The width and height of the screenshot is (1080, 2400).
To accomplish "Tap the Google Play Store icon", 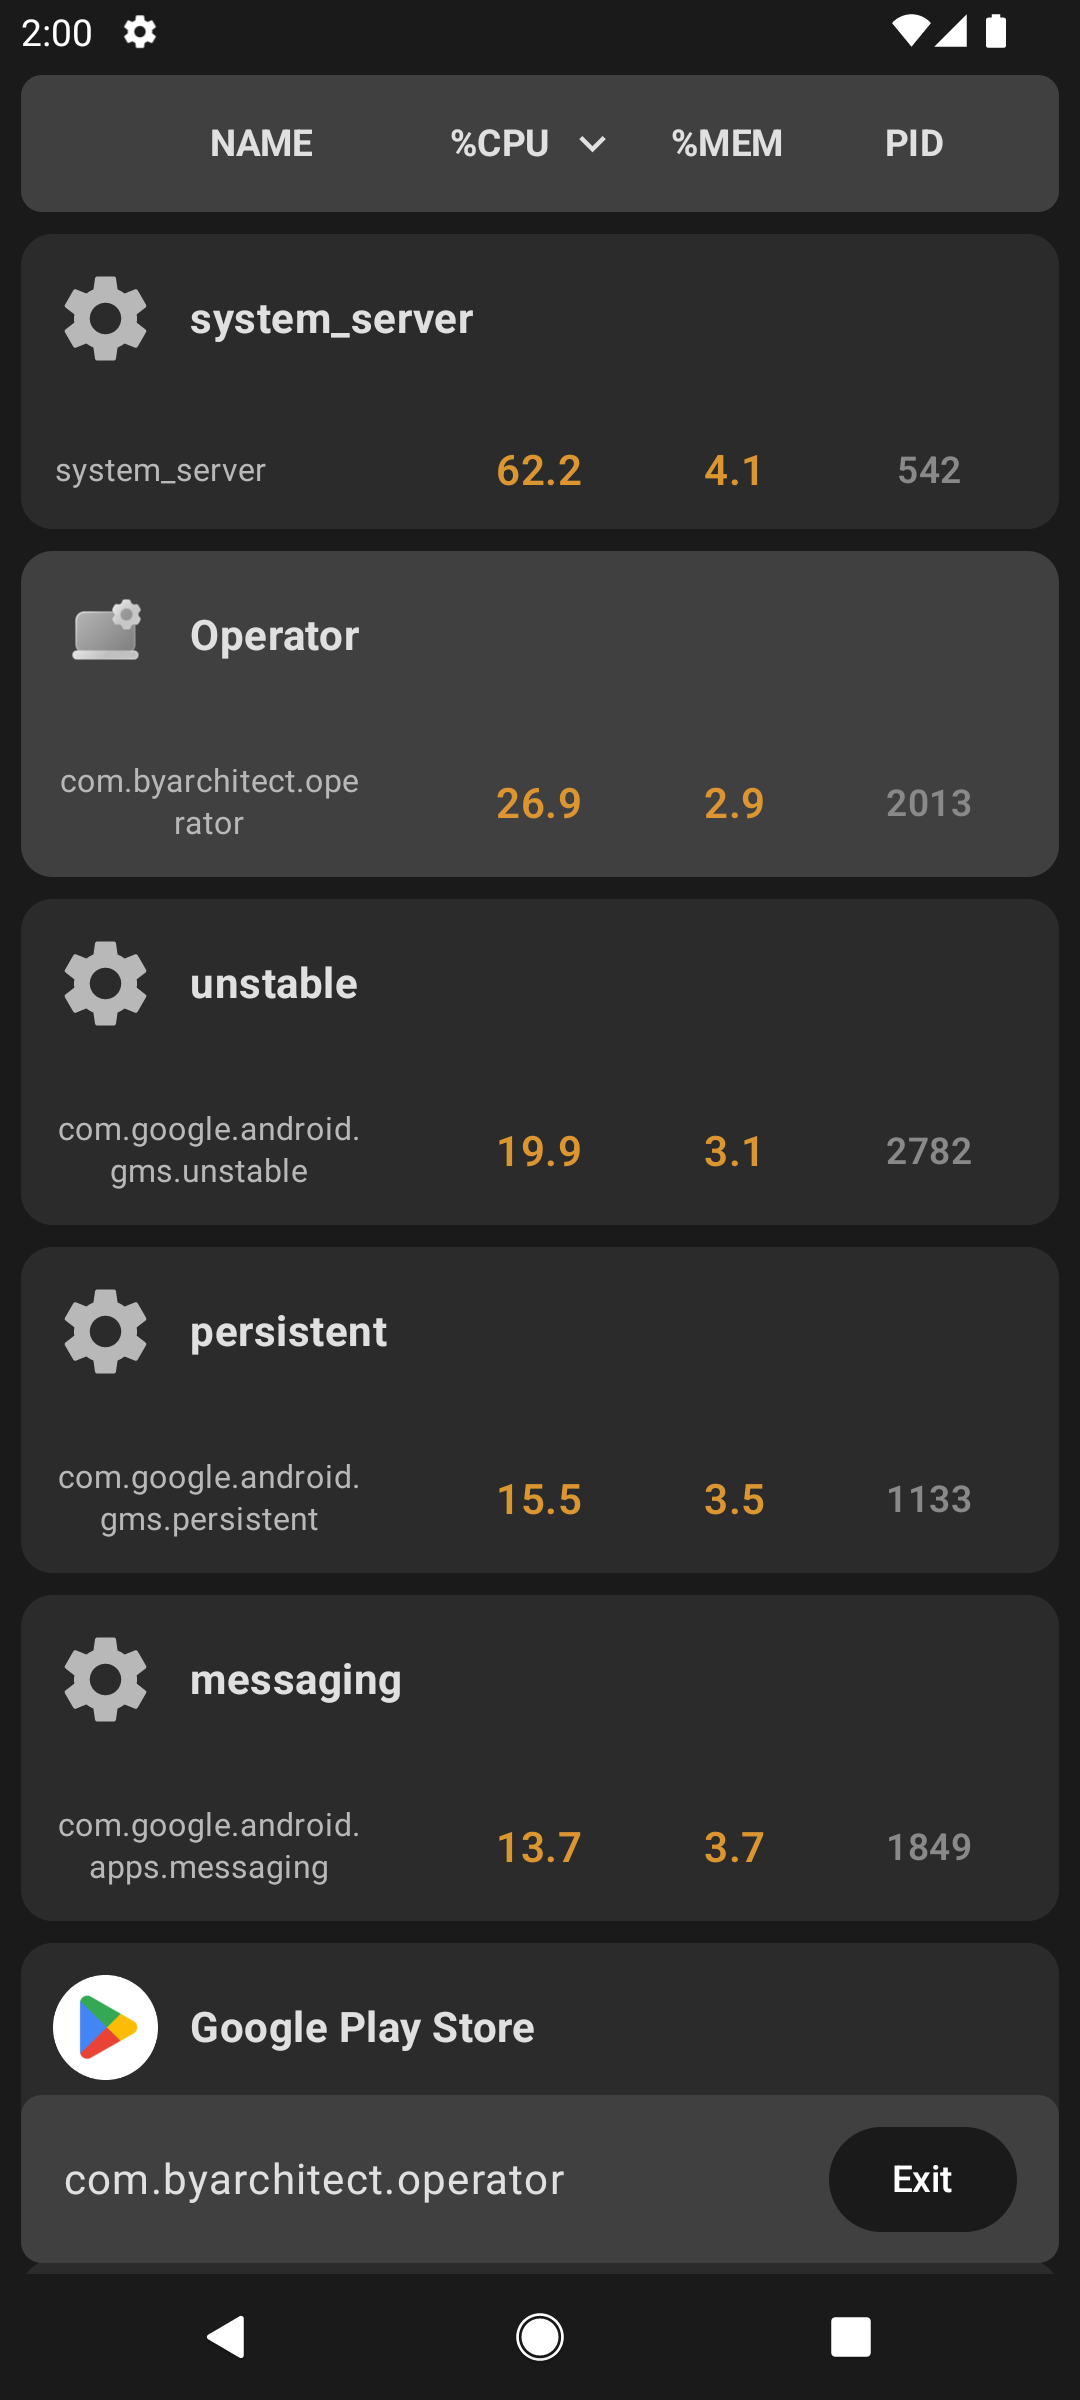I will [x=105, y=2027].
